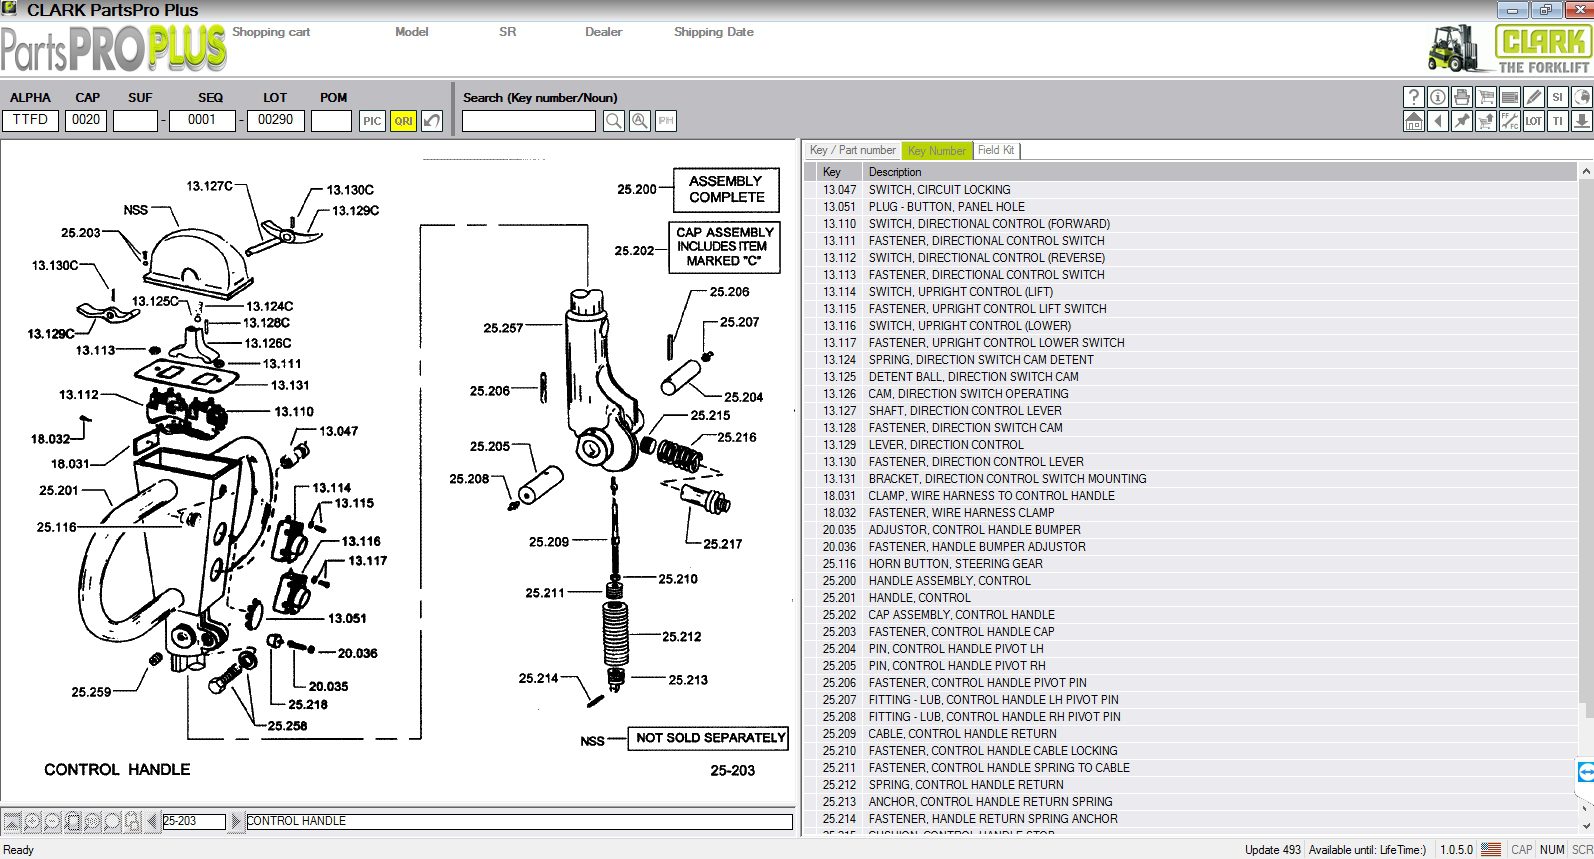Select row 25.209 CABLE, CONTROL HANDLE RETURN
Screen dimensions: 1594x859
coord(962,733)
